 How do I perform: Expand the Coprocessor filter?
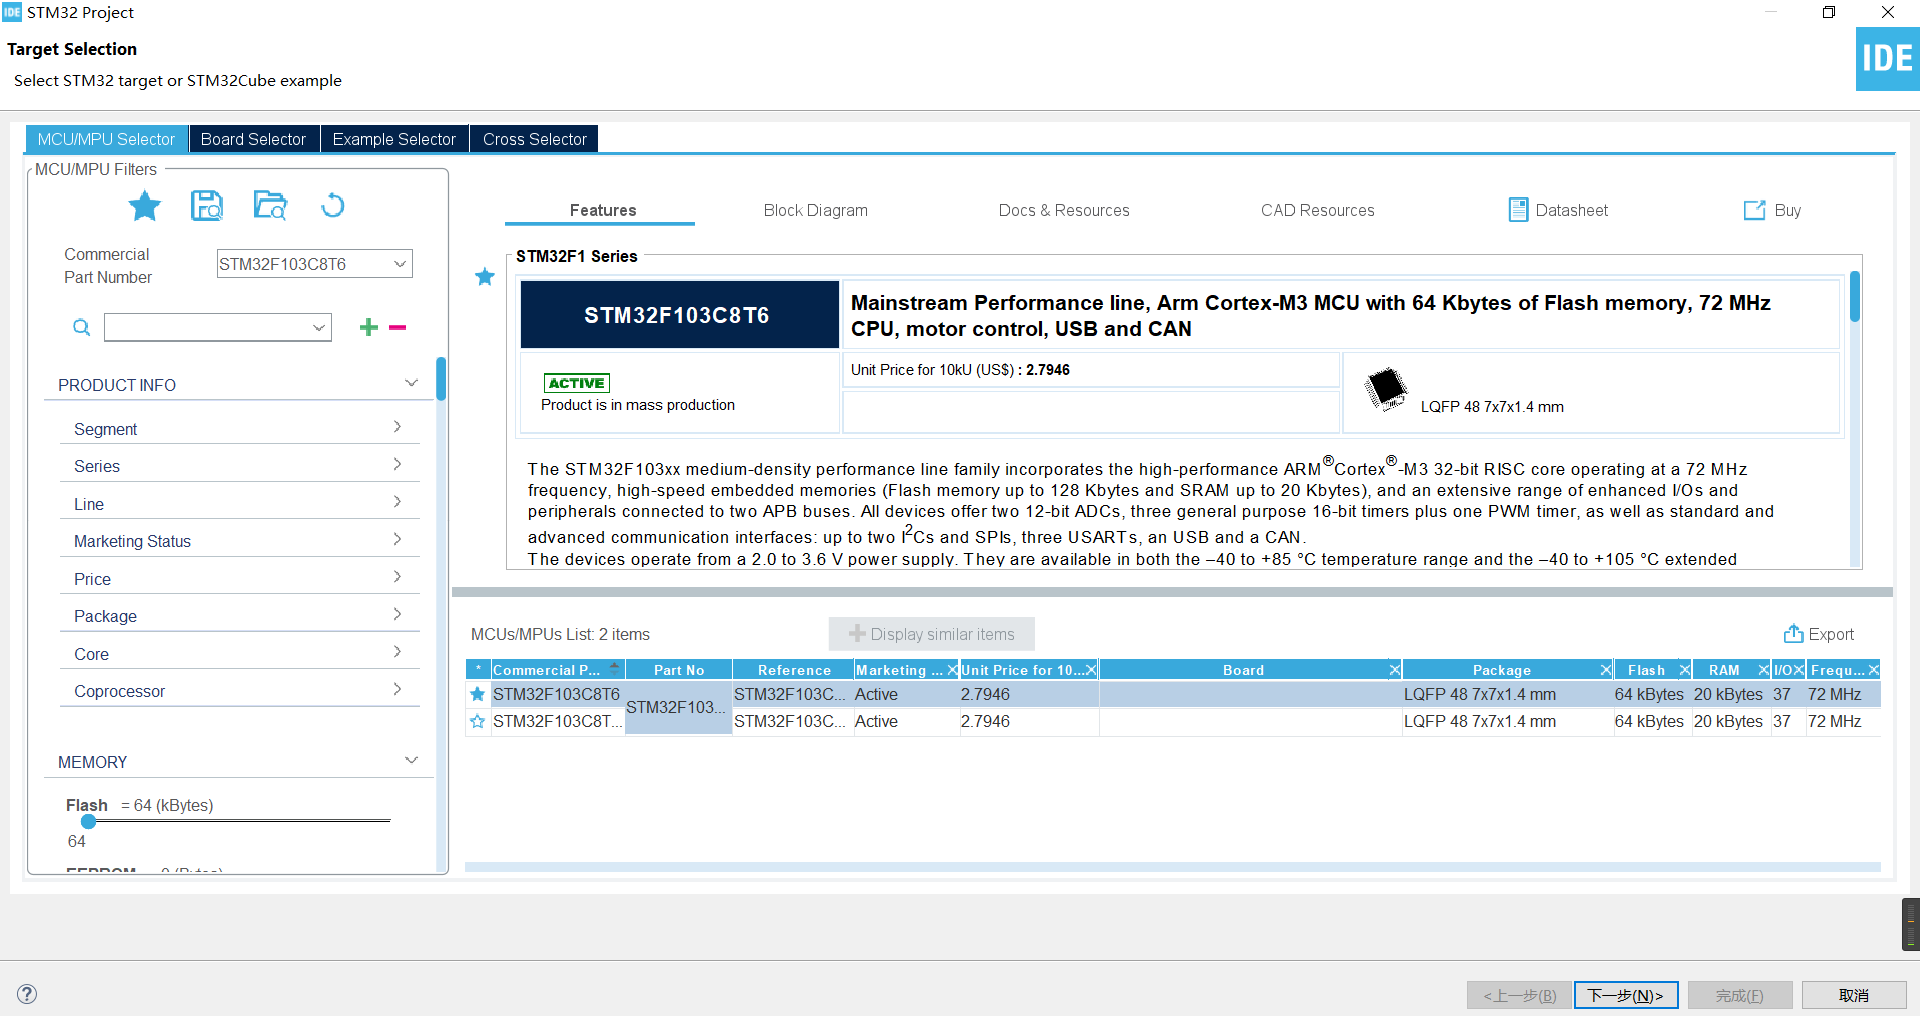(x=397, y=689)
